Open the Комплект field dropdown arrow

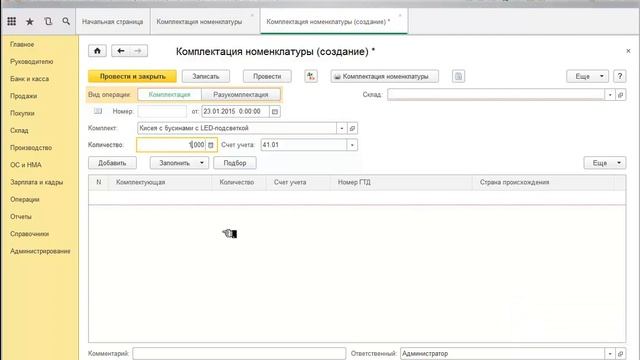click(342, 128)
